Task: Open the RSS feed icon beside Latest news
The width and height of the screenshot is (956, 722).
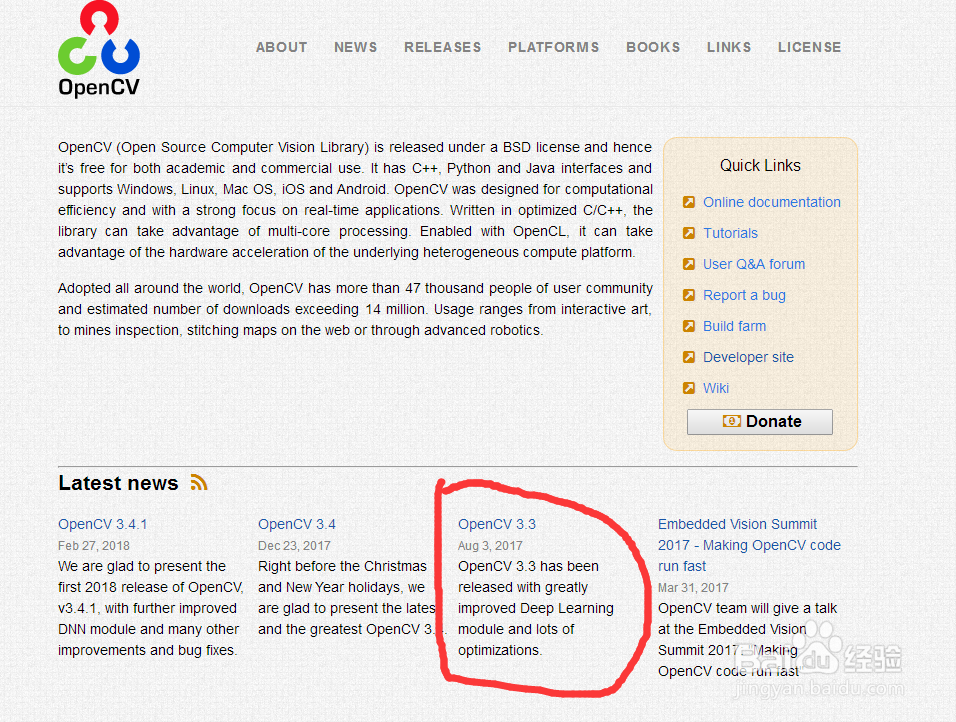Action: tap(199, 482)
